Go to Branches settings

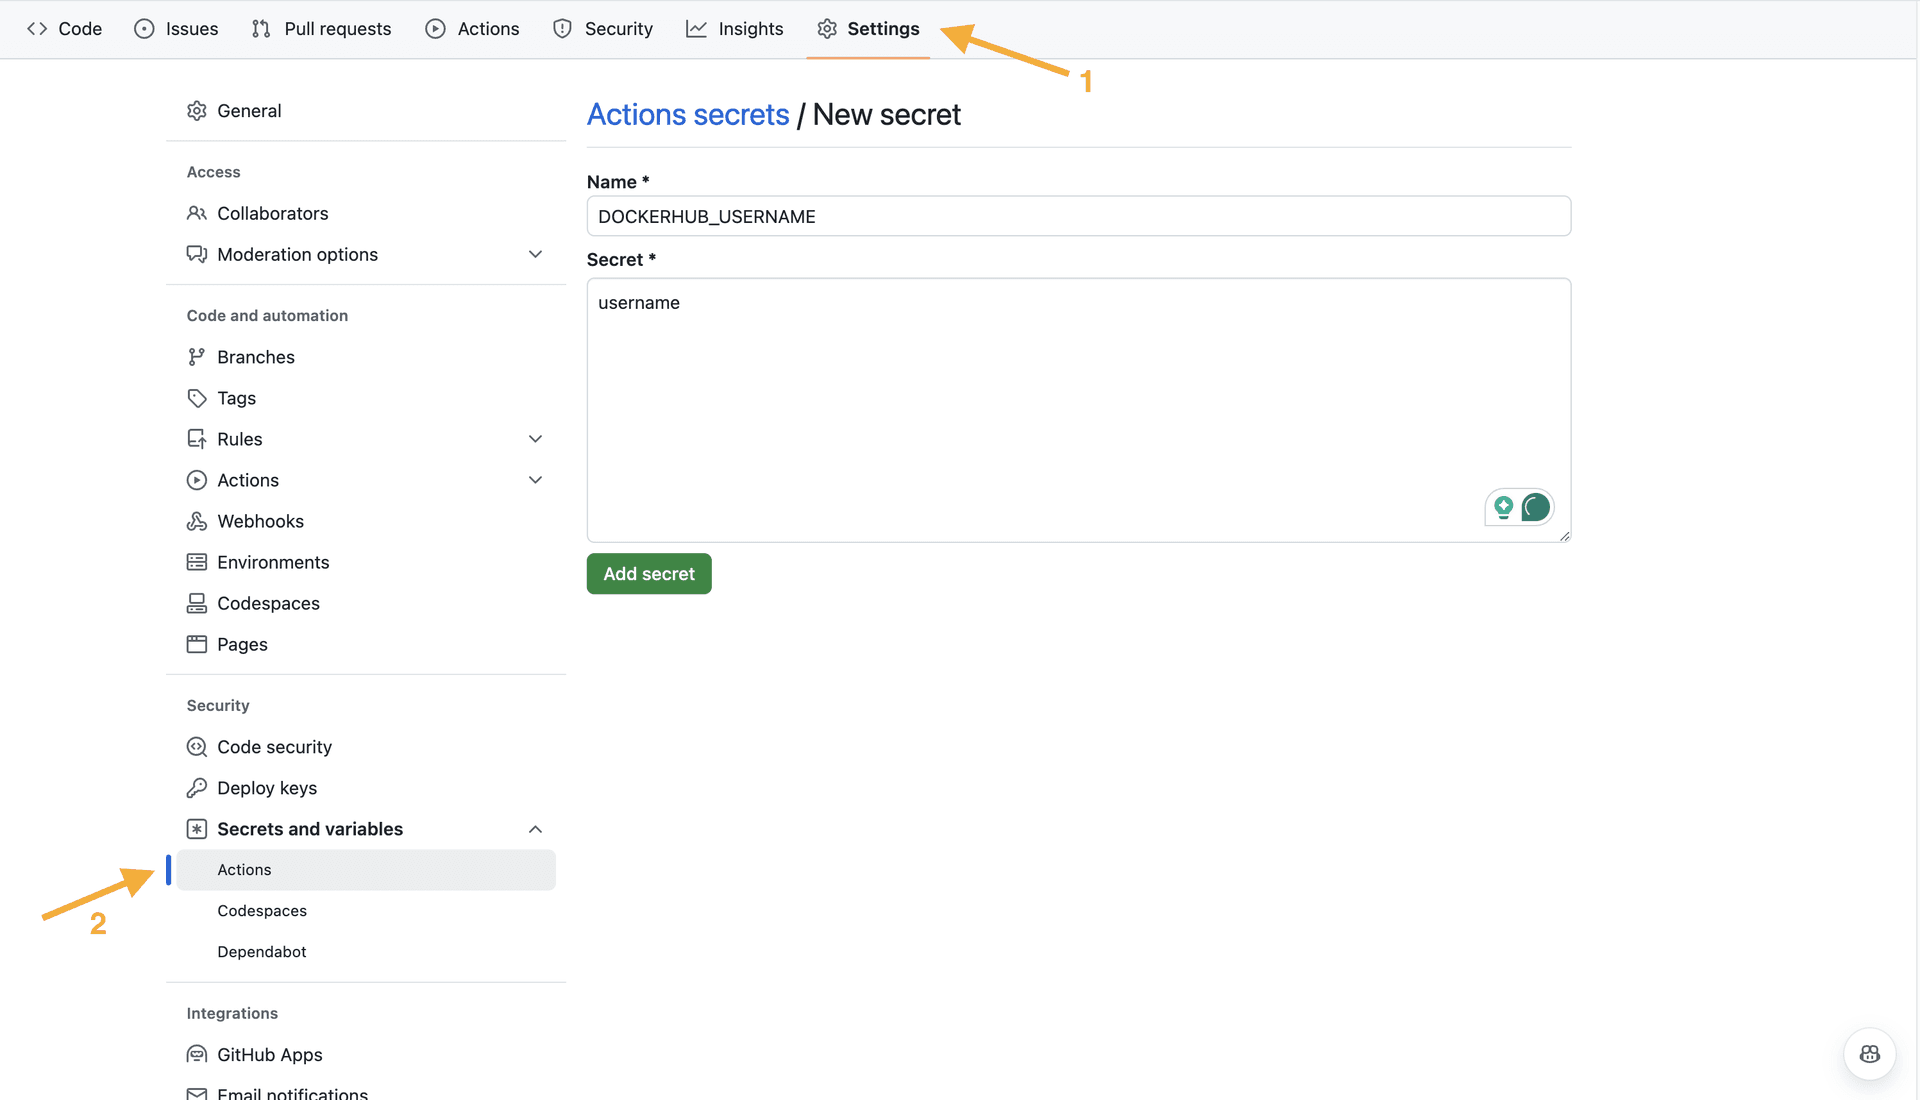tap(366, 357)
